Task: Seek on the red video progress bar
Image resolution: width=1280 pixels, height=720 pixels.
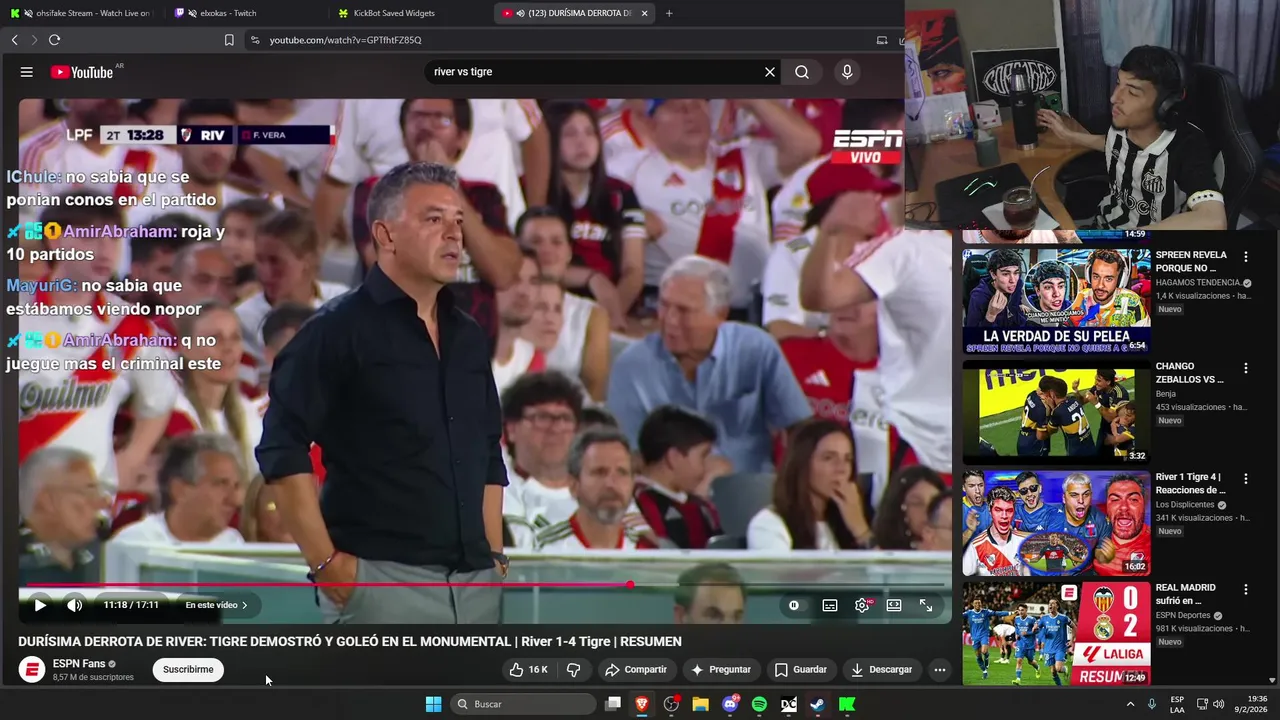Action: (x=328, y=585)
